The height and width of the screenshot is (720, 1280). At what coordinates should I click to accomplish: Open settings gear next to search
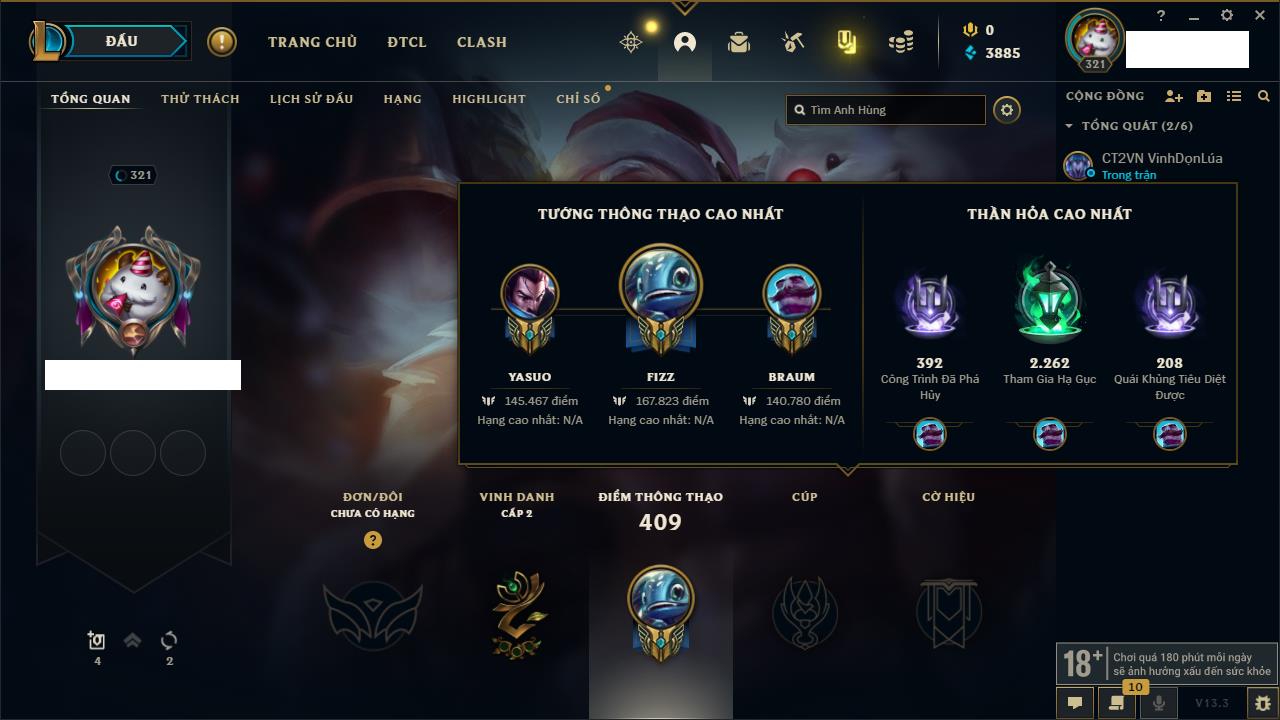[1007, 110]
